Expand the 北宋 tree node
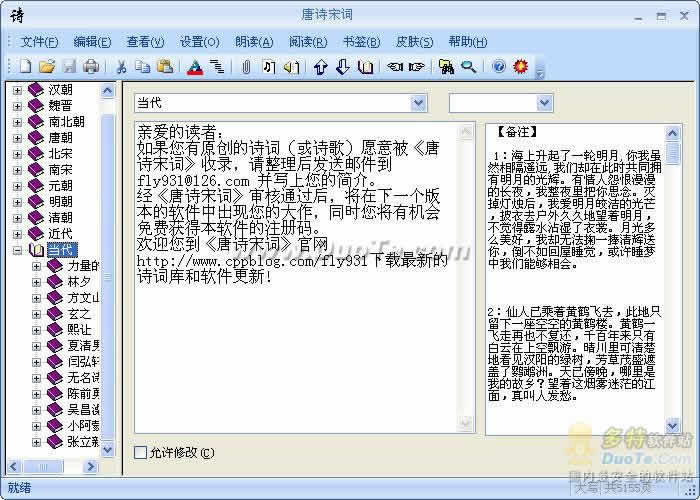700x500 pixels. [17, 153]
